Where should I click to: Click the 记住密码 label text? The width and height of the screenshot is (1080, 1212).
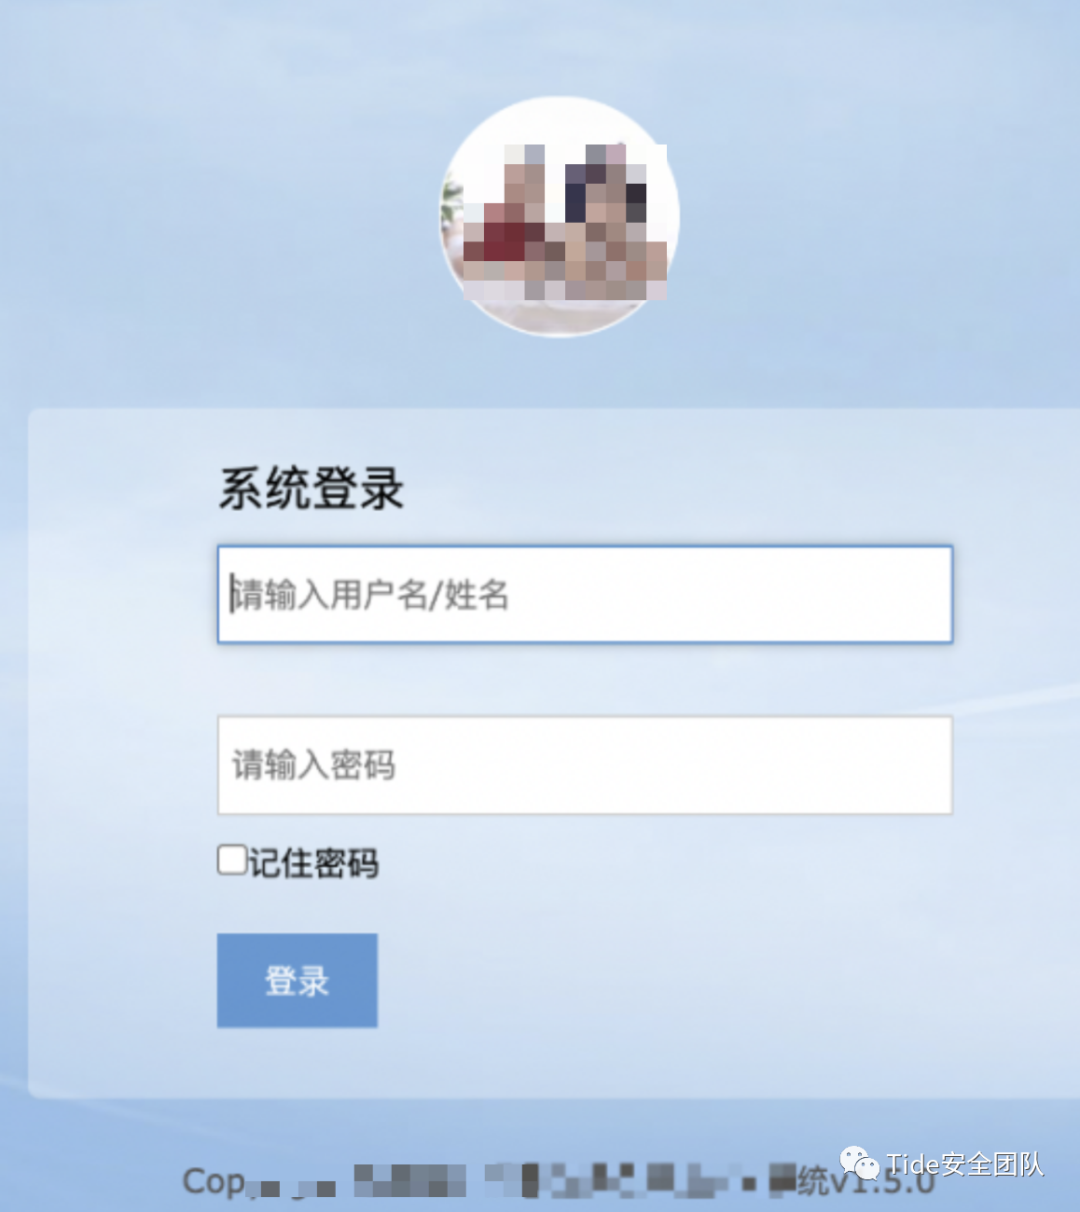pos(314,863)
